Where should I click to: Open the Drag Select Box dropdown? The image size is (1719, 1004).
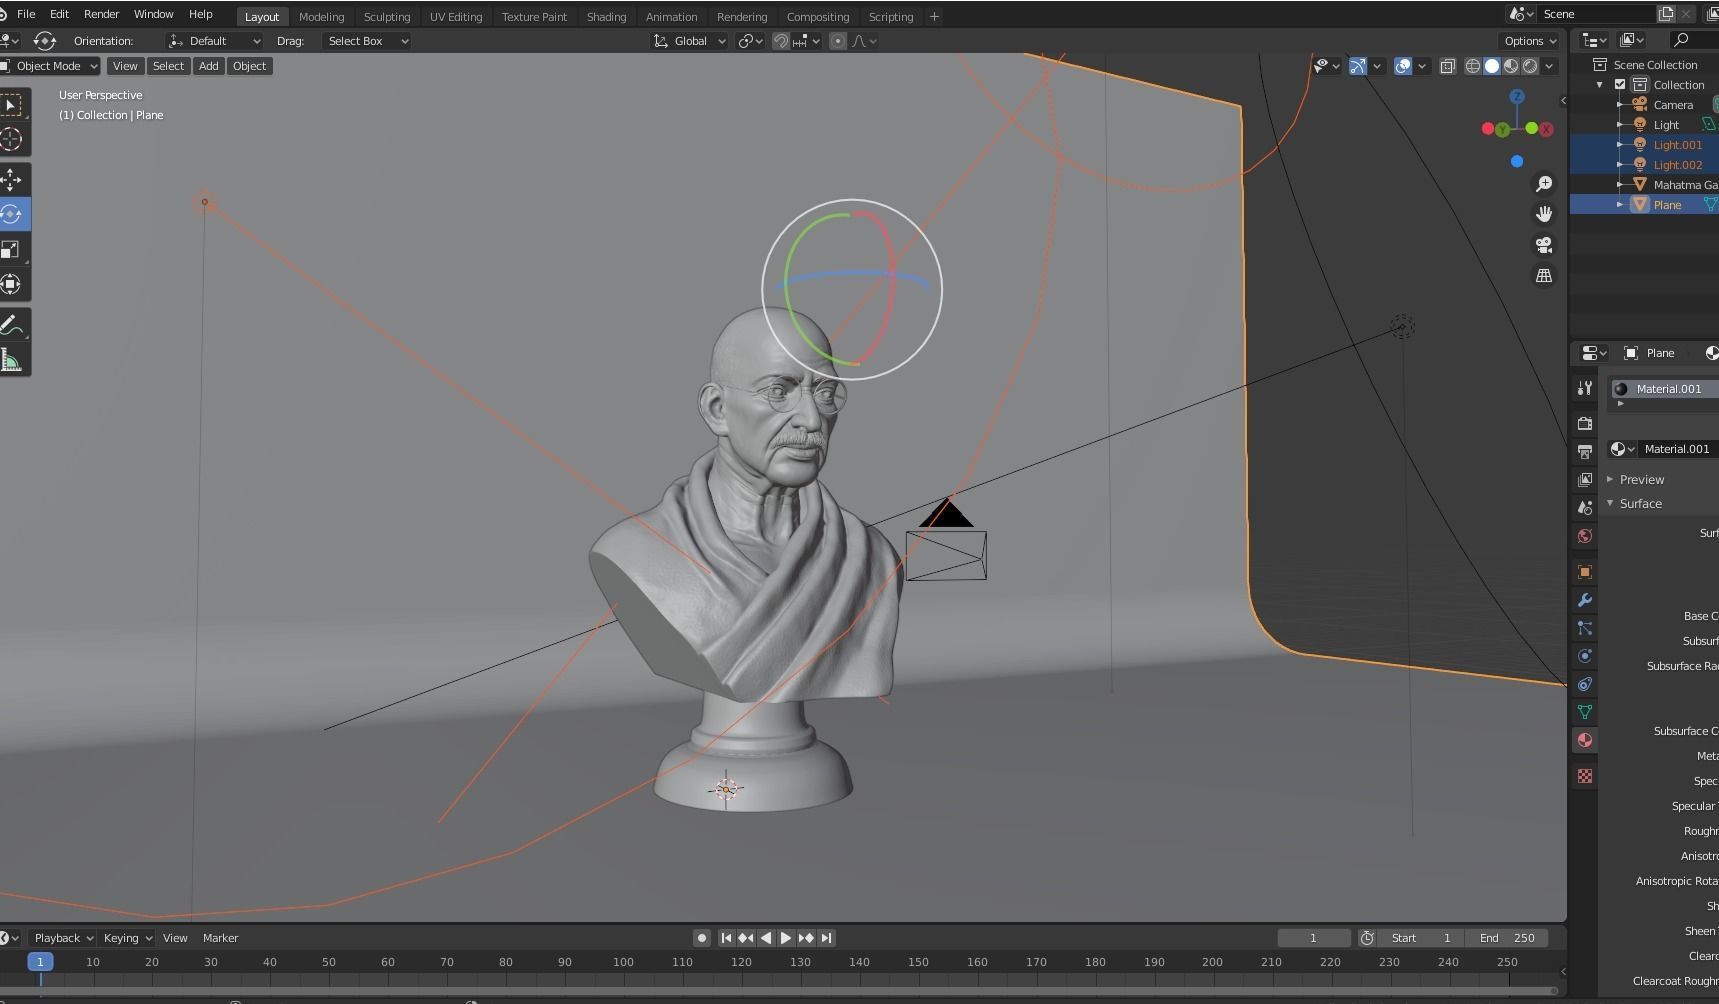tap(368, 41)
